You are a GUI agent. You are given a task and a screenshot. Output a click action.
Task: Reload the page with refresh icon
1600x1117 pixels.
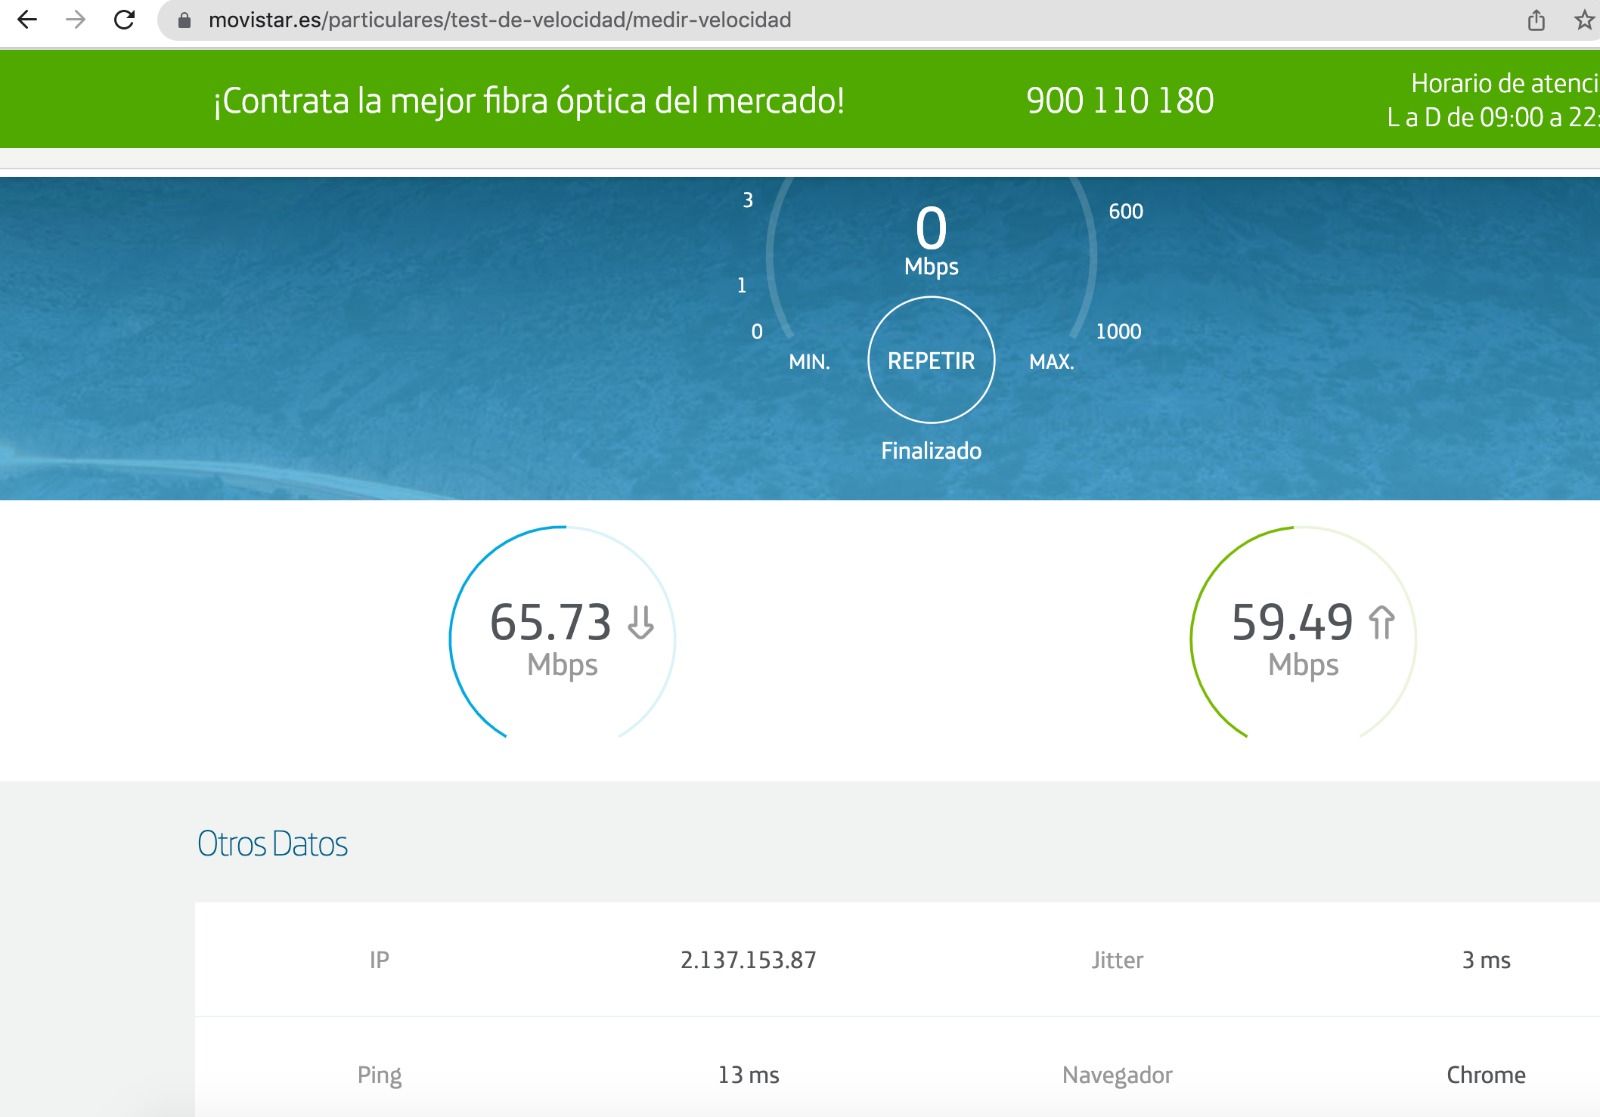[124, 20]
